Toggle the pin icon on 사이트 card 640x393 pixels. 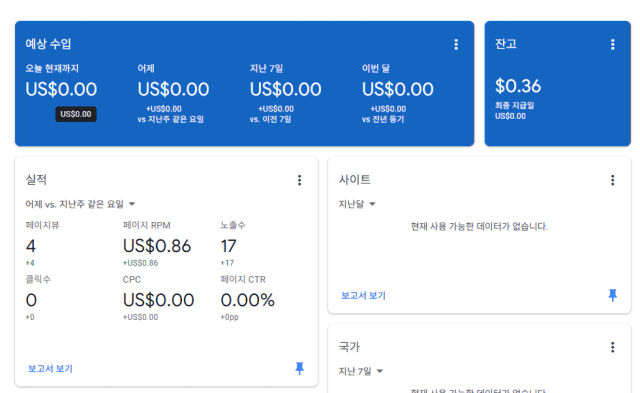tap(612, 295)
